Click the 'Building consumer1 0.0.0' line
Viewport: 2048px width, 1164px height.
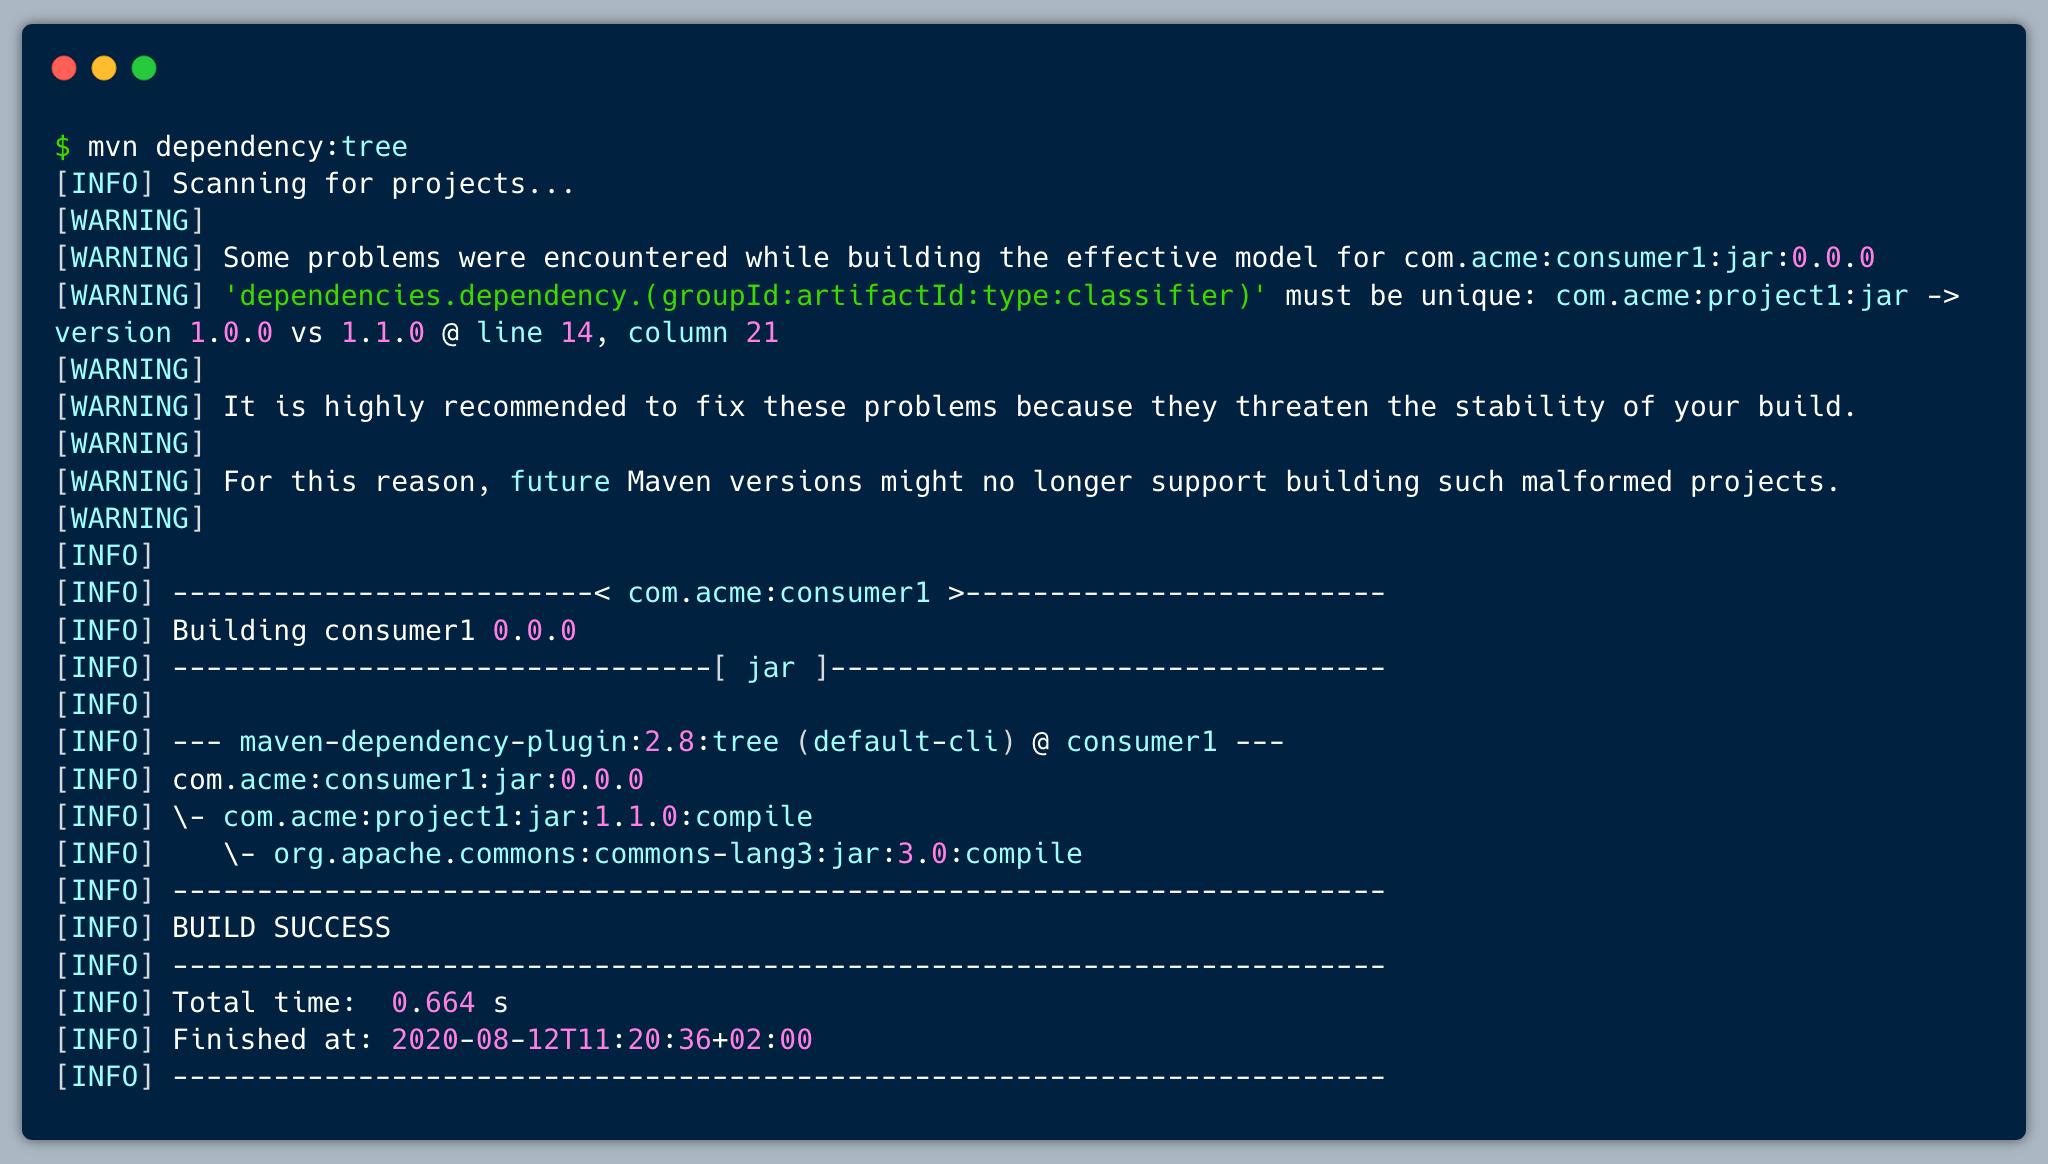[x=373, y=631]
